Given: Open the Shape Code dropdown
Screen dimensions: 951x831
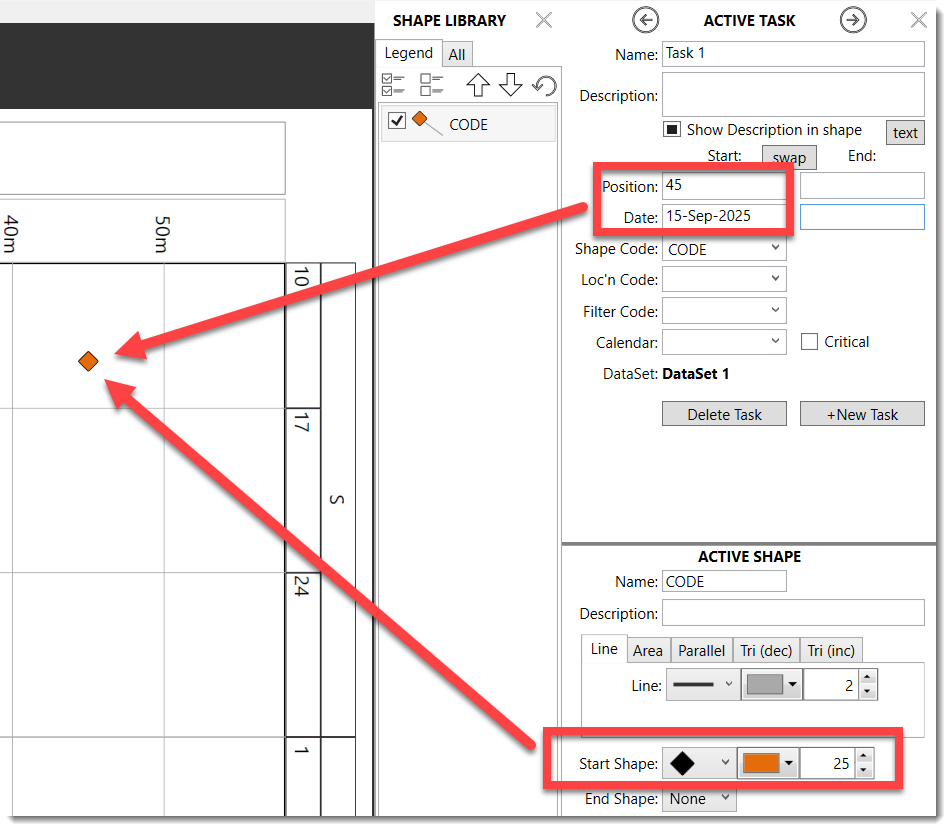Looking at the screenshot, I should click(x=724, y=249).
